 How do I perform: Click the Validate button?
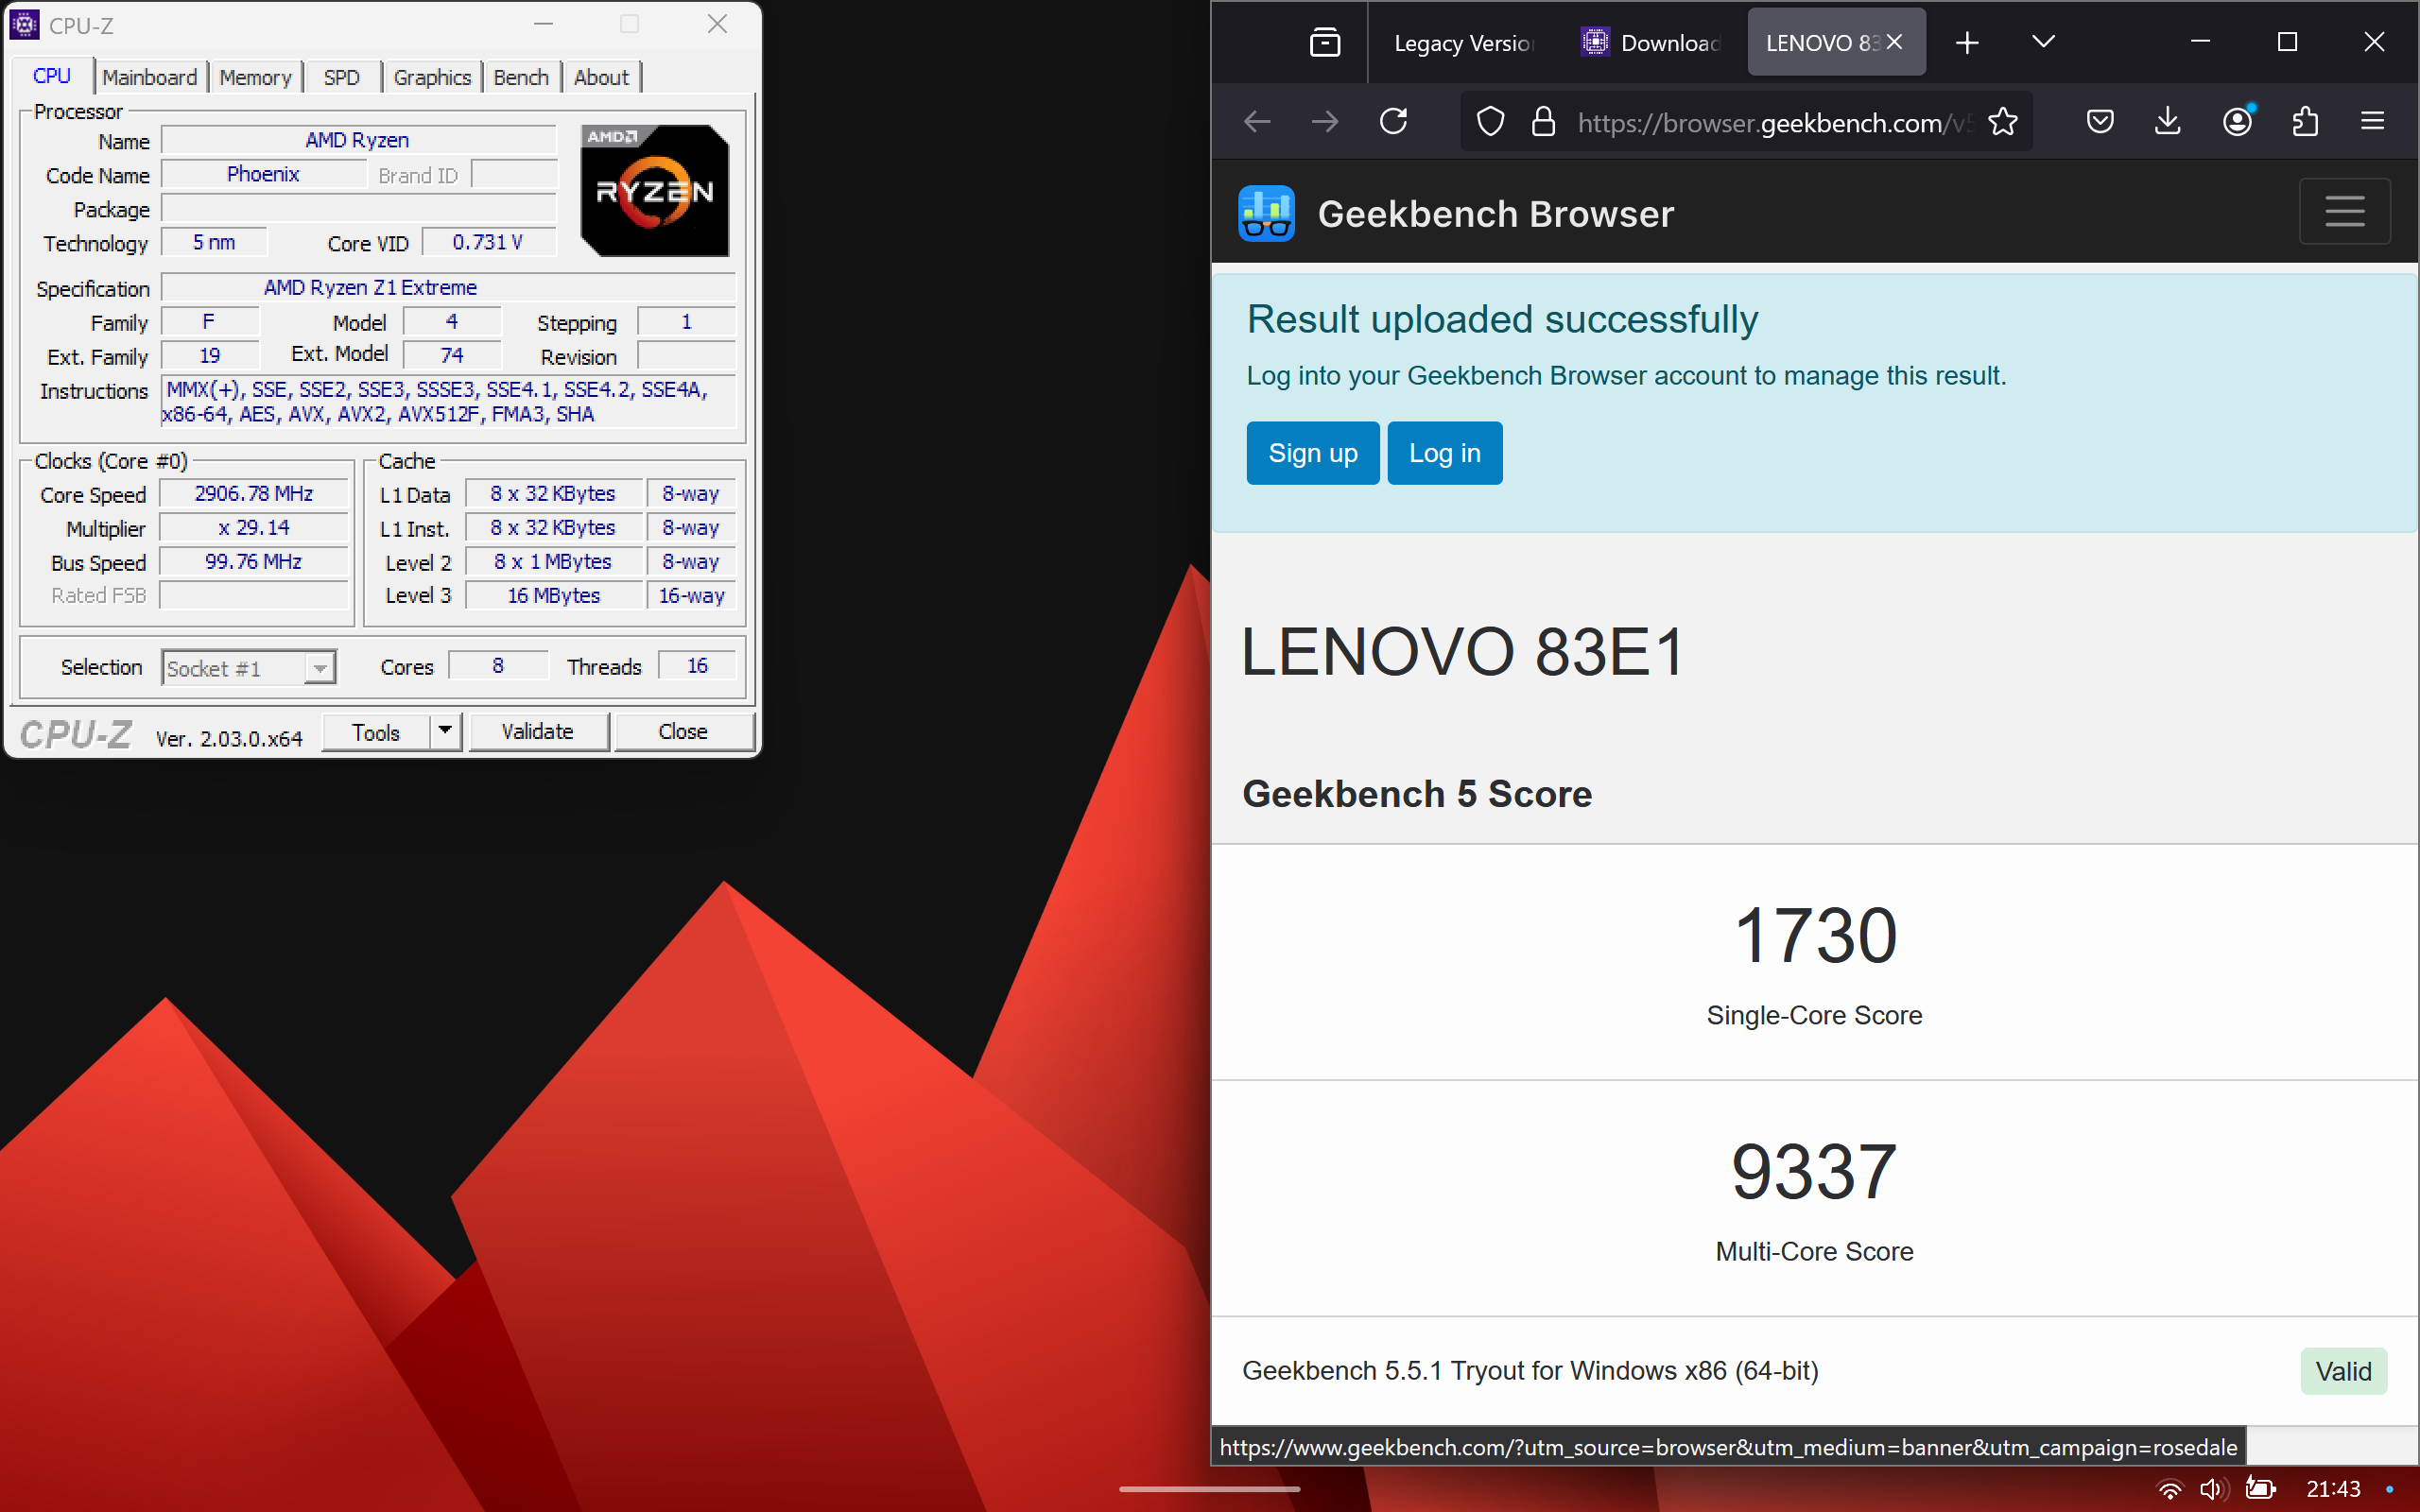[538, 731]
